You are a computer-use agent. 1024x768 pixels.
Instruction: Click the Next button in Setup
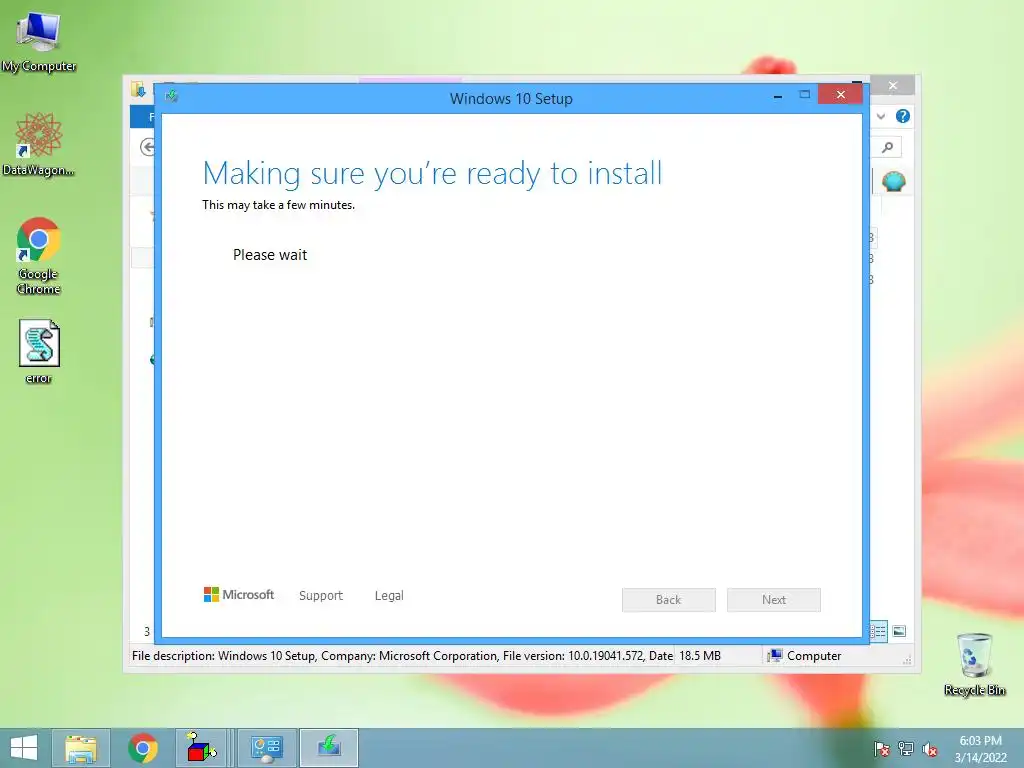774,600
